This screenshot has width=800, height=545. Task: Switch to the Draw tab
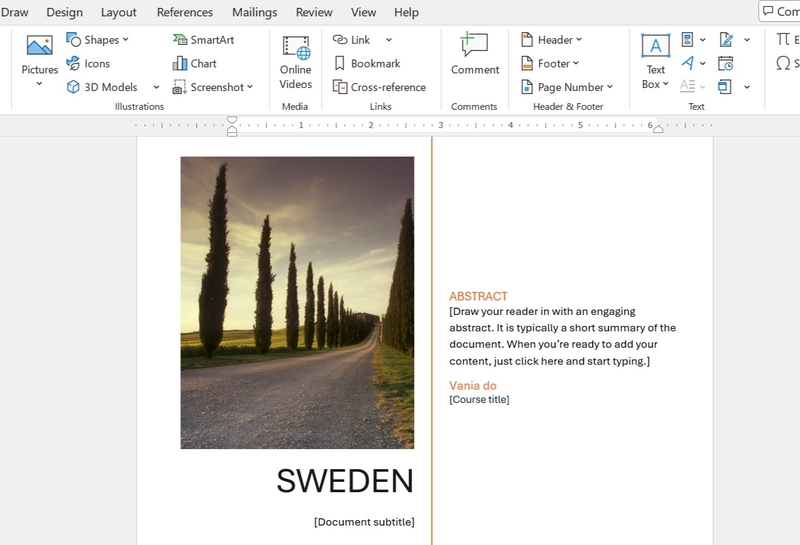pyautogui.click(x=14, y=12)
